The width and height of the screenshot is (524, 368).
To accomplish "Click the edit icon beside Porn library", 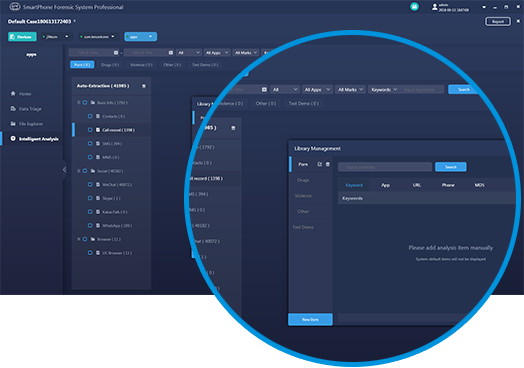I will pos(319,164).
